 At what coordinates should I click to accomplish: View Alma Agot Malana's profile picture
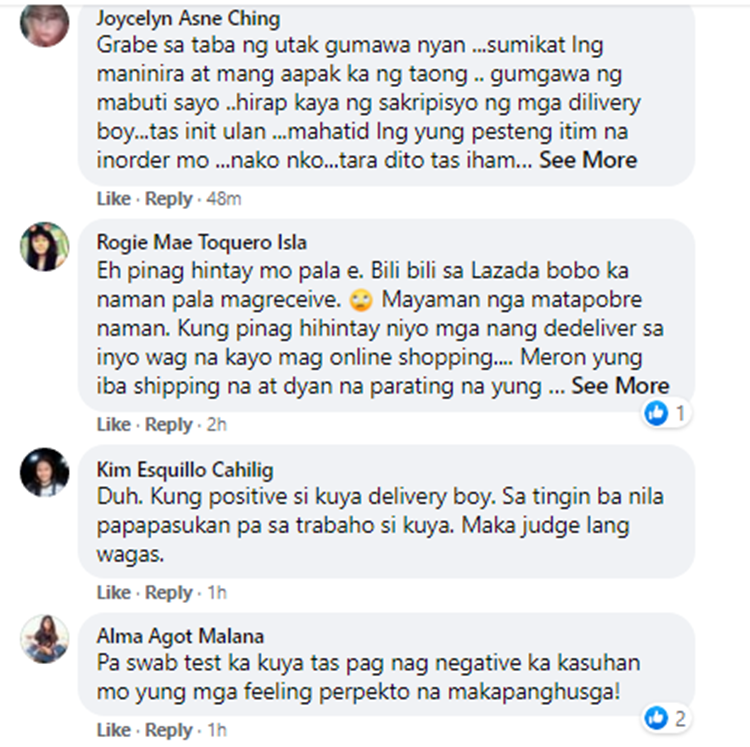[44, 639]
